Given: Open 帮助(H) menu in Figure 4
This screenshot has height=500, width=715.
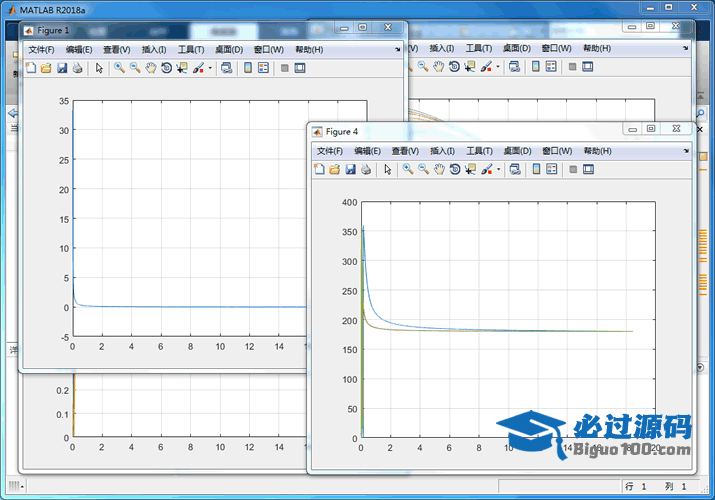Looking at the screenshot, I should (x=598, y=151).
